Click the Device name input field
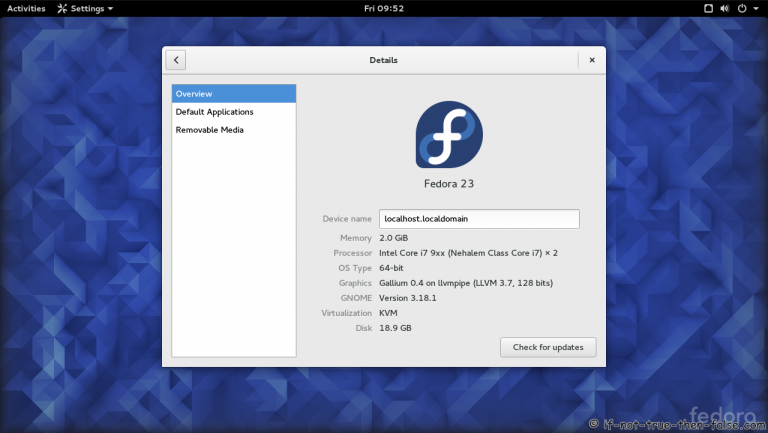Viewport: 768px width, 433px height. coord(479,219)
